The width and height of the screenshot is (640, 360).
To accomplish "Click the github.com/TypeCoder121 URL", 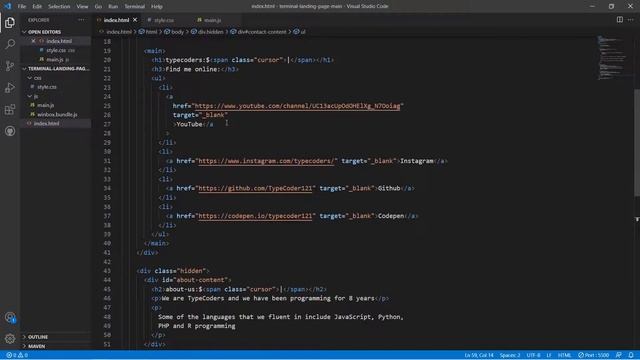I will pos(255,189).
